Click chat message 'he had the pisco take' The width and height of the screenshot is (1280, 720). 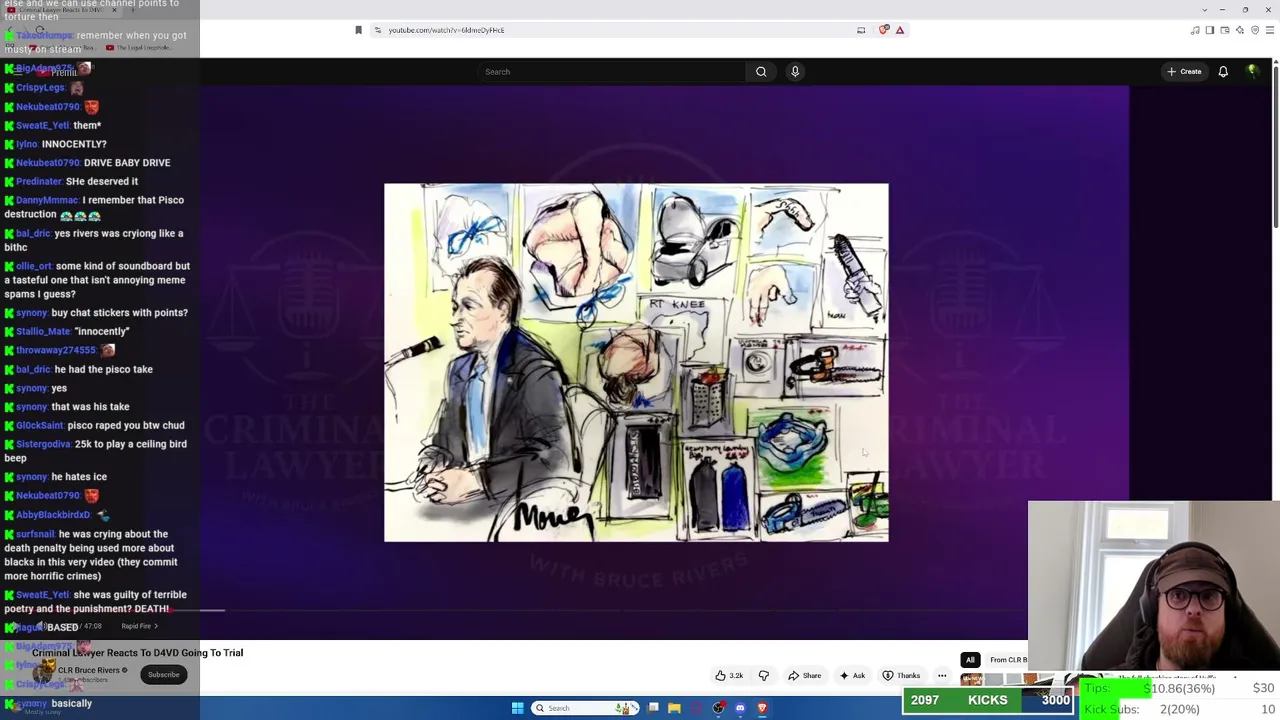[104, 370]
